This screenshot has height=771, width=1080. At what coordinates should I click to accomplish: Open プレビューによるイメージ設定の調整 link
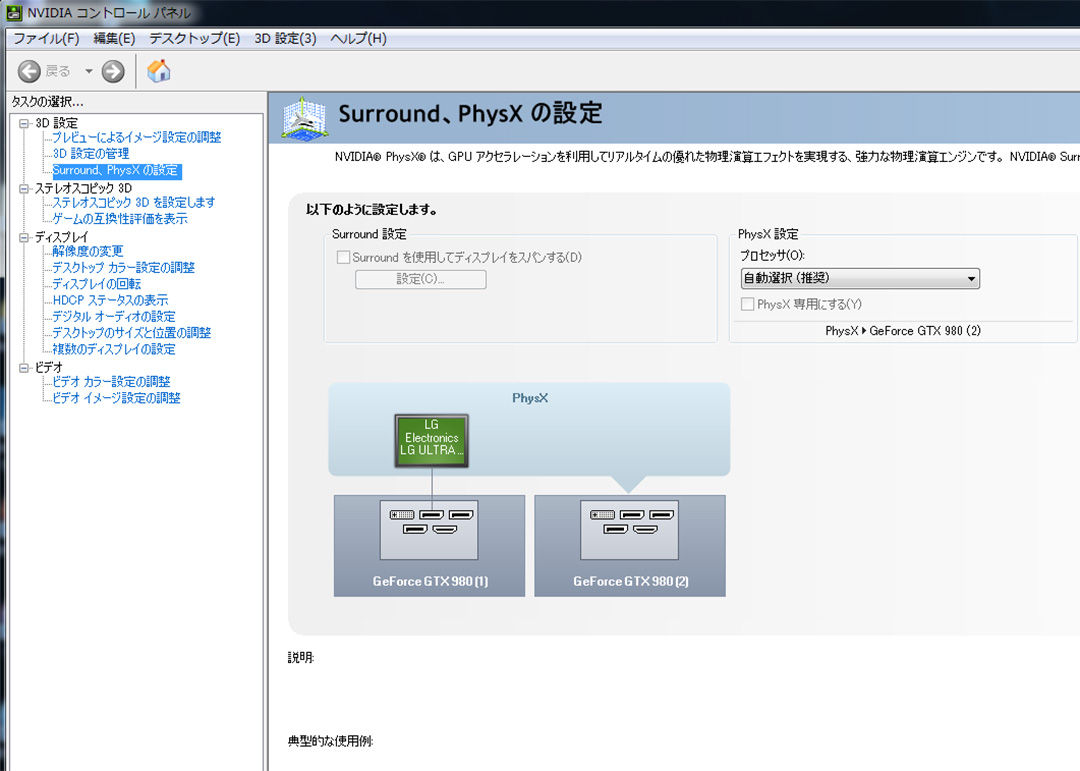point(137,137)
